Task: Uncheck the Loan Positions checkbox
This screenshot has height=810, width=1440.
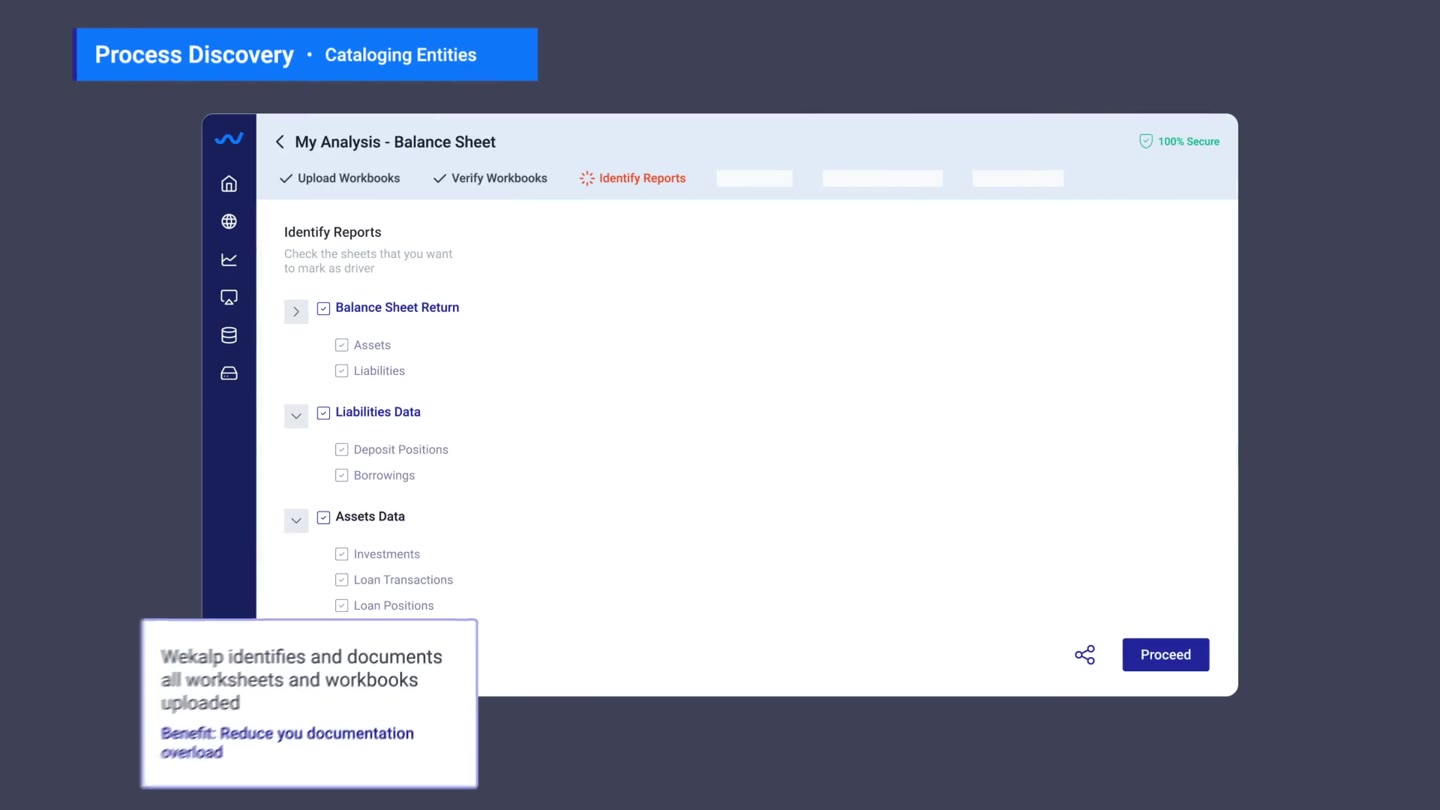Action: 341,606
